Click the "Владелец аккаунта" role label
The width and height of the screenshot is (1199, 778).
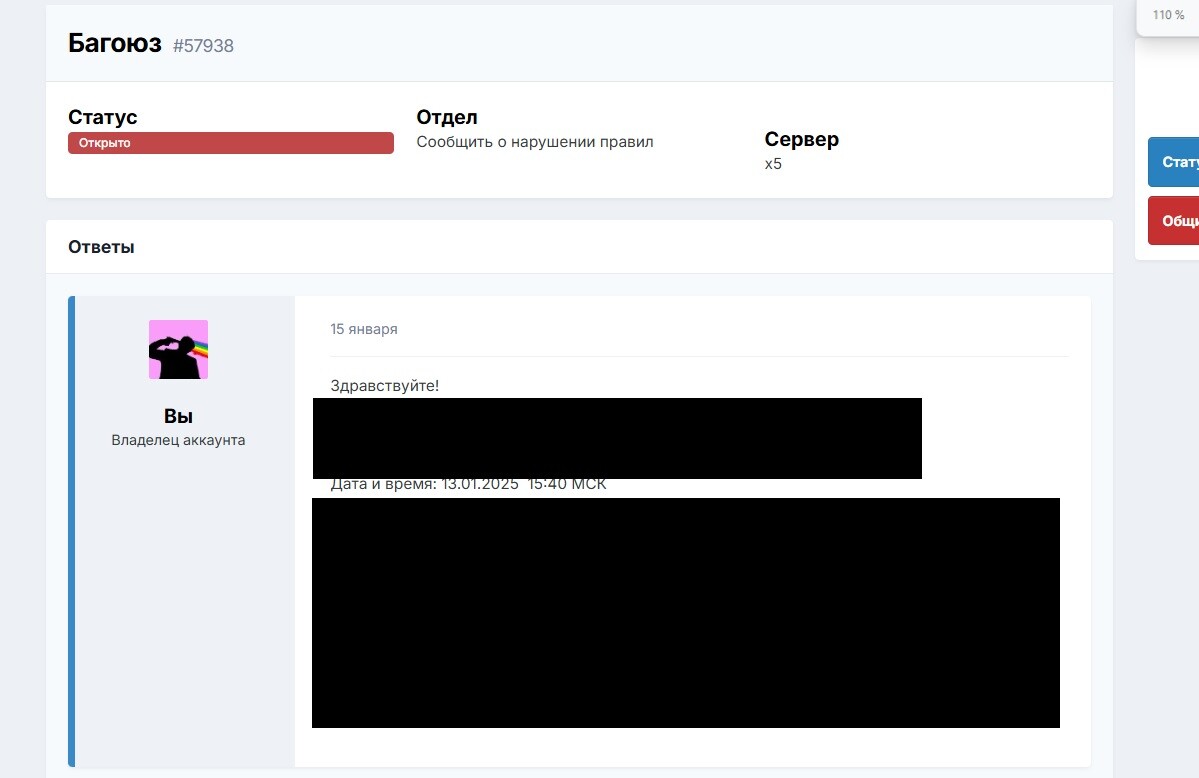pos(178,440)
